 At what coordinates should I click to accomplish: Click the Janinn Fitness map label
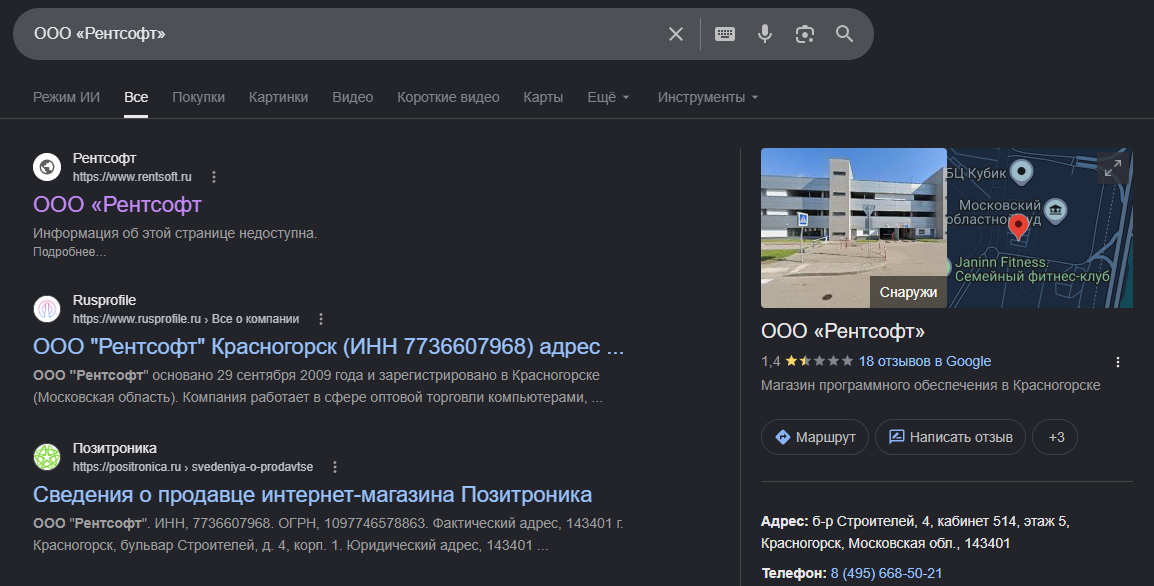click(1032, 269)
